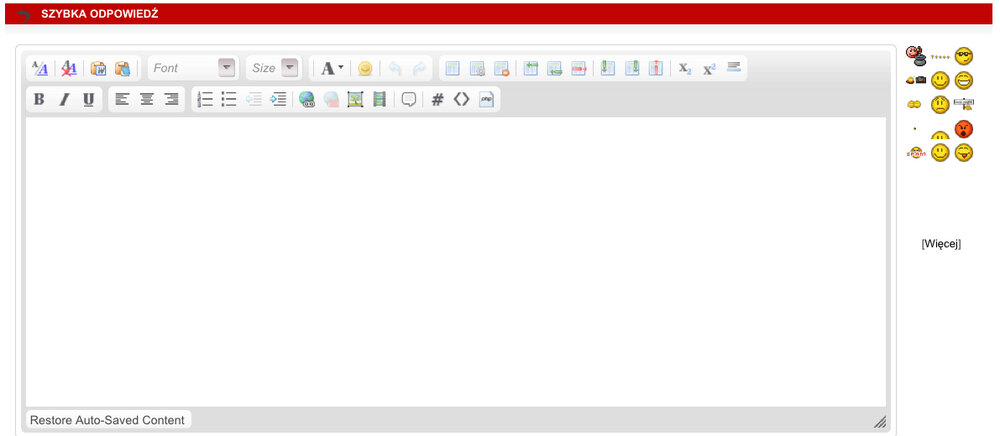Wrap selection in CODE tags (#)
This screenshot has height=436, width=1000.
[438, 99]
